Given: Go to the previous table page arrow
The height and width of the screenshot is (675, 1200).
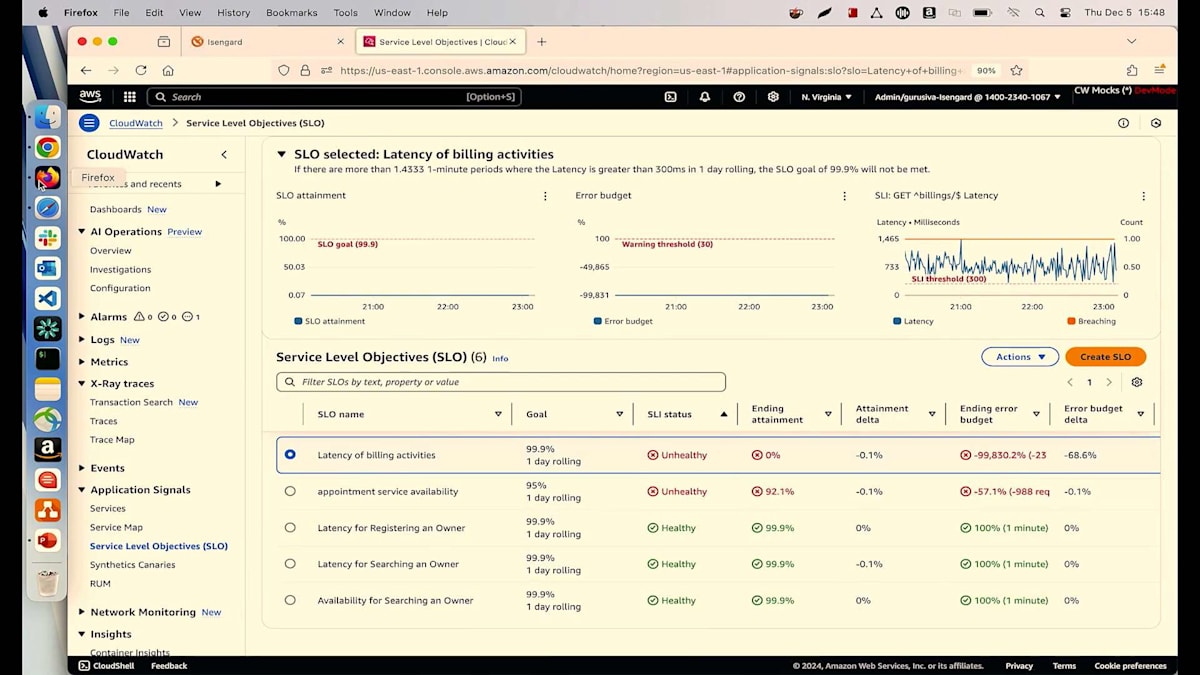Looking at the screenshot, I should point(1070,382).
